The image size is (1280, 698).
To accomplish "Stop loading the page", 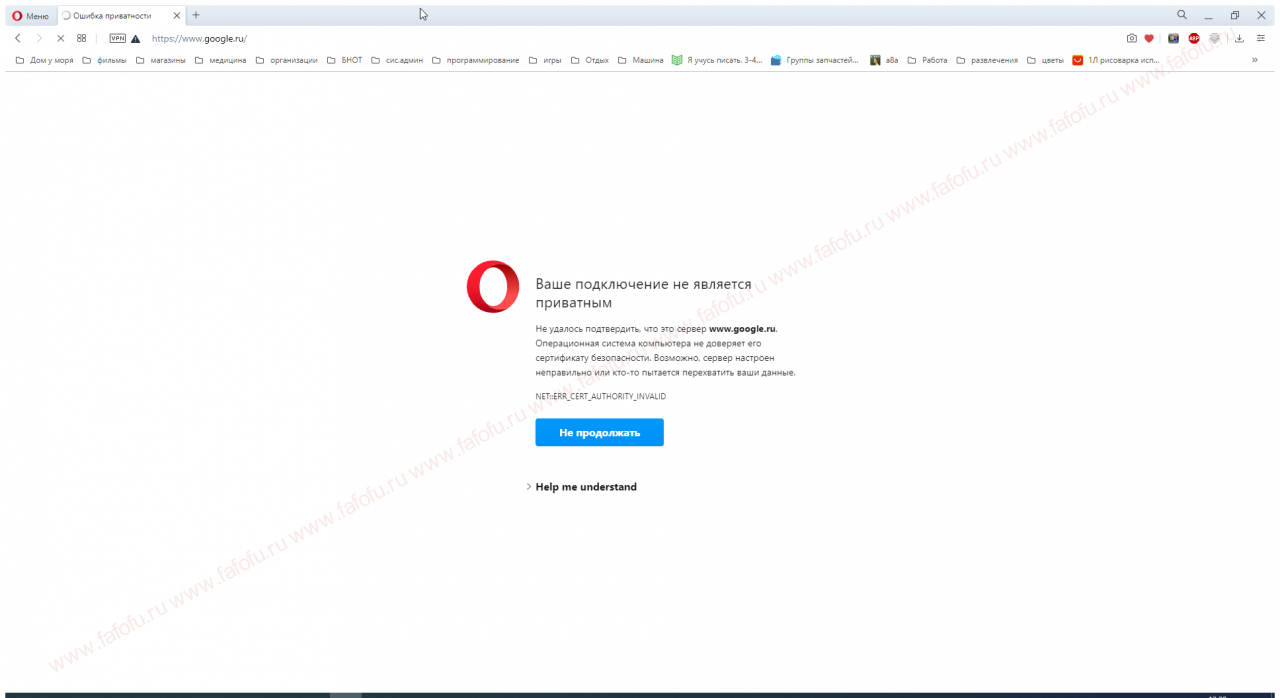I will [60, 38].
